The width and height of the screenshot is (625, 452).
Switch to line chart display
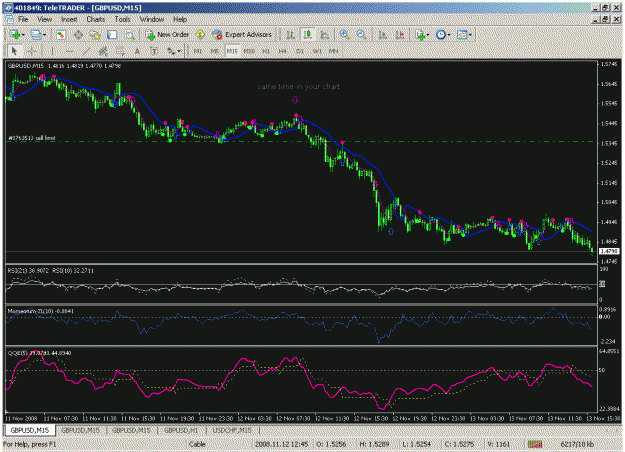point(325,35)
